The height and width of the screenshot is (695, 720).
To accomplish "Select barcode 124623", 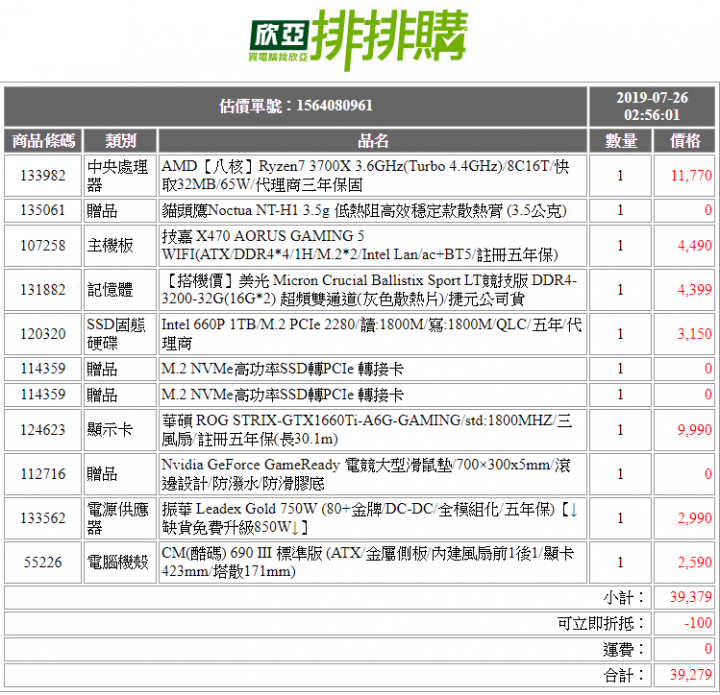I will [43, 430].
